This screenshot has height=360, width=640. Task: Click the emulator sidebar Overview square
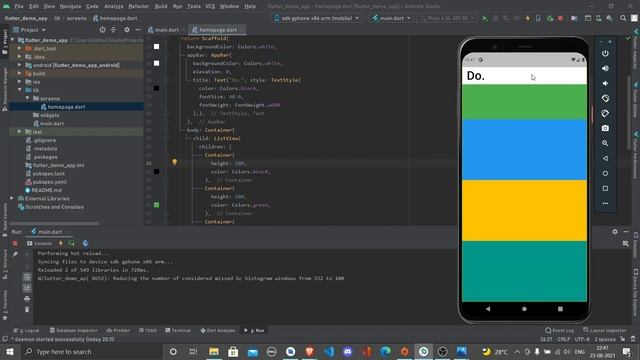click(x=605, y=188)
